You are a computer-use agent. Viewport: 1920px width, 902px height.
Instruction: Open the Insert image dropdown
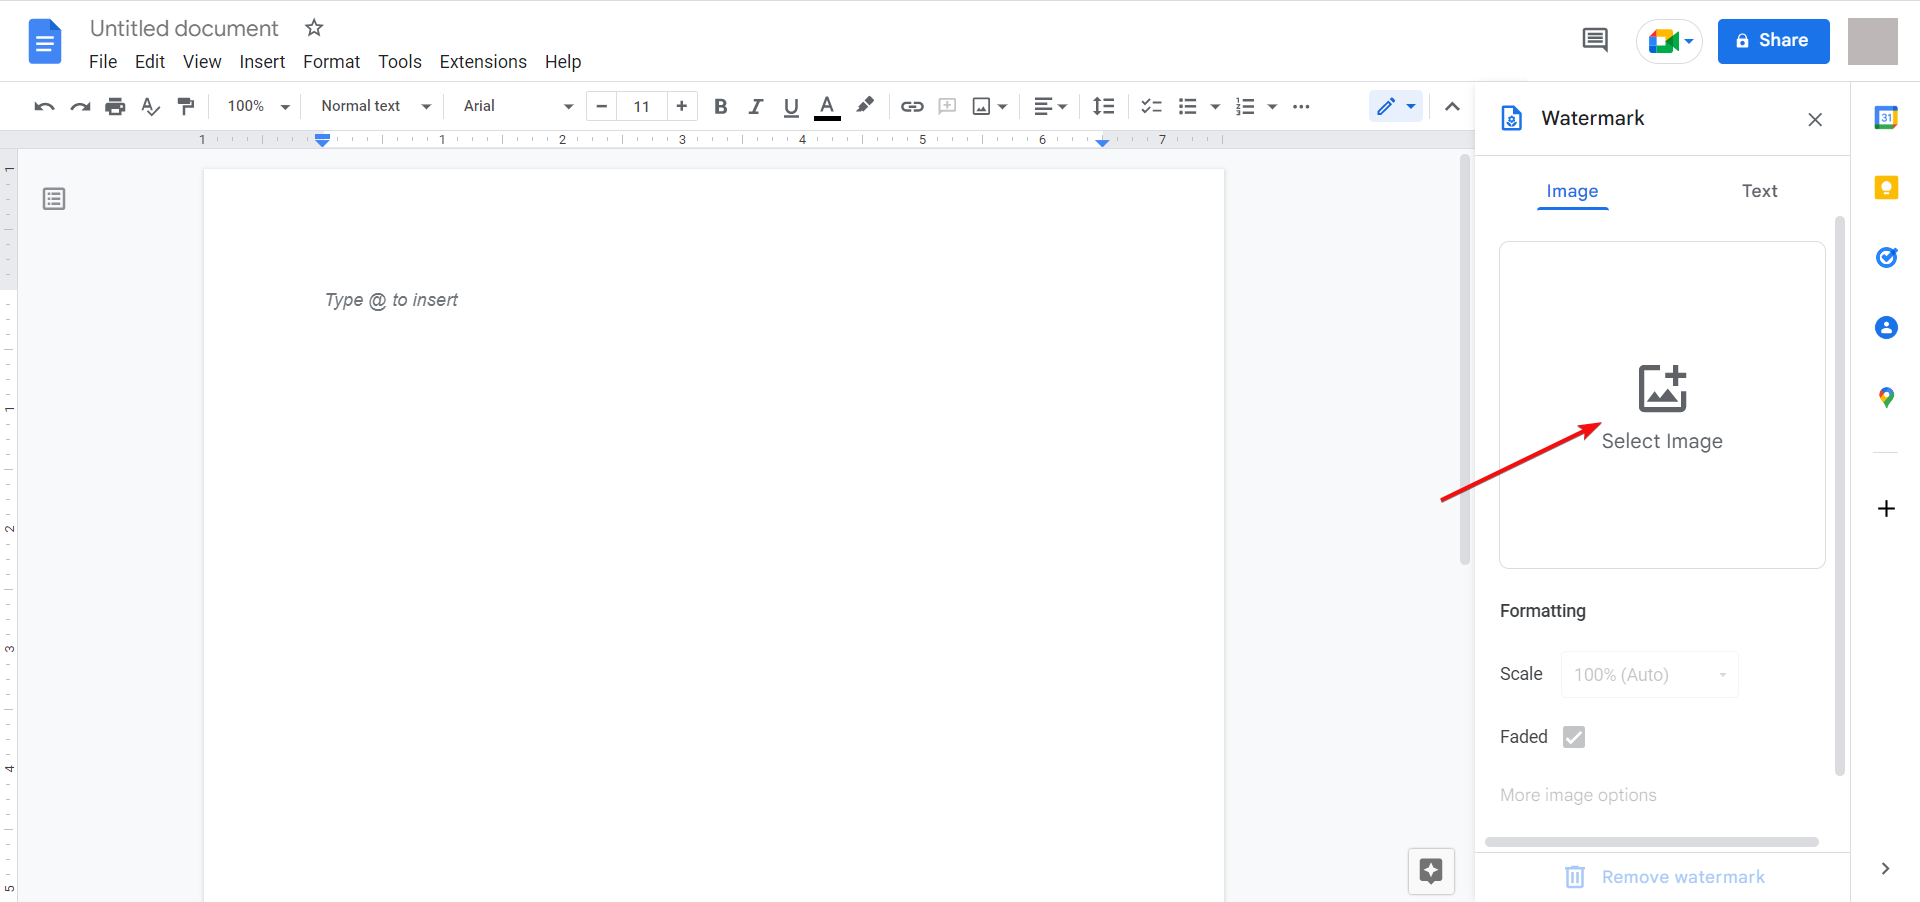coord(990,106)
